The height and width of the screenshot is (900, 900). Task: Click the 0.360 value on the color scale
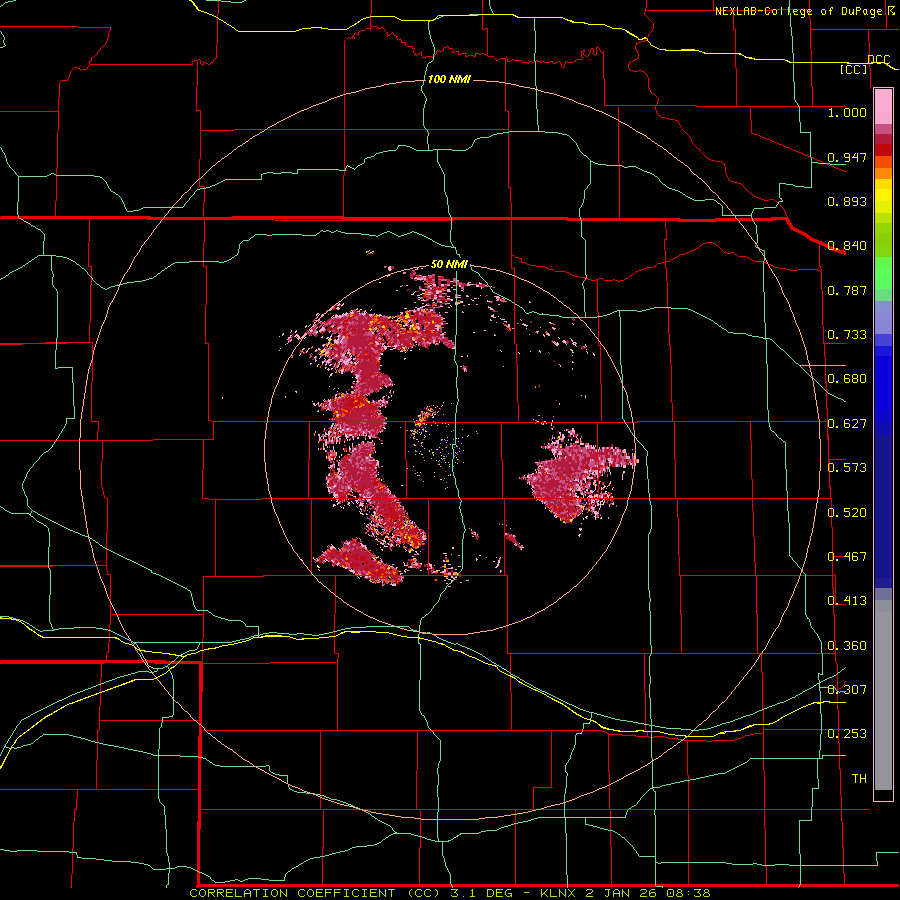(847, 645)
